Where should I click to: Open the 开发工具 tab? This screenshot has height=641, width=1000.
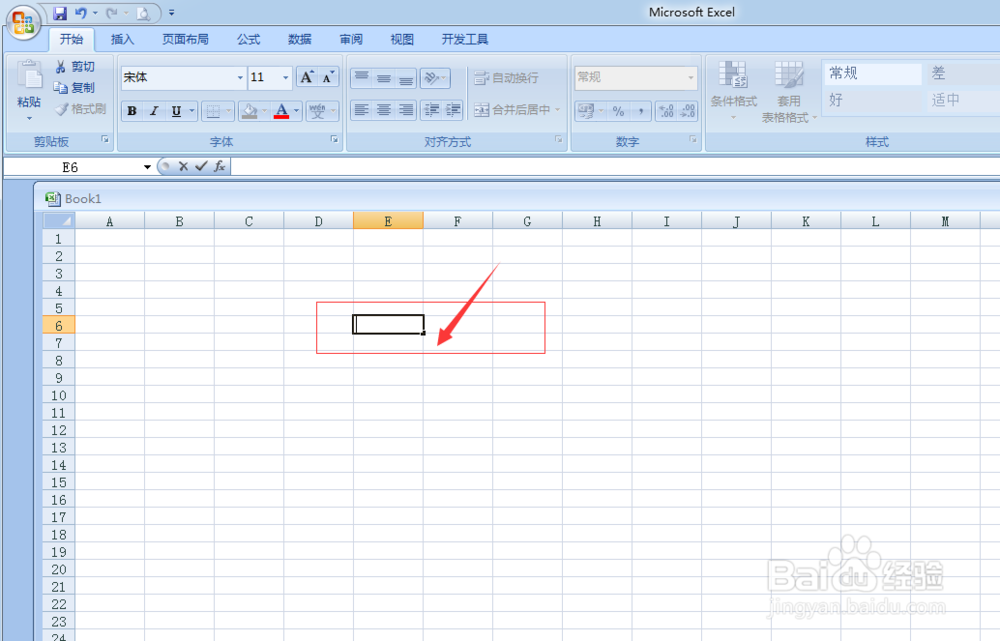465,40
